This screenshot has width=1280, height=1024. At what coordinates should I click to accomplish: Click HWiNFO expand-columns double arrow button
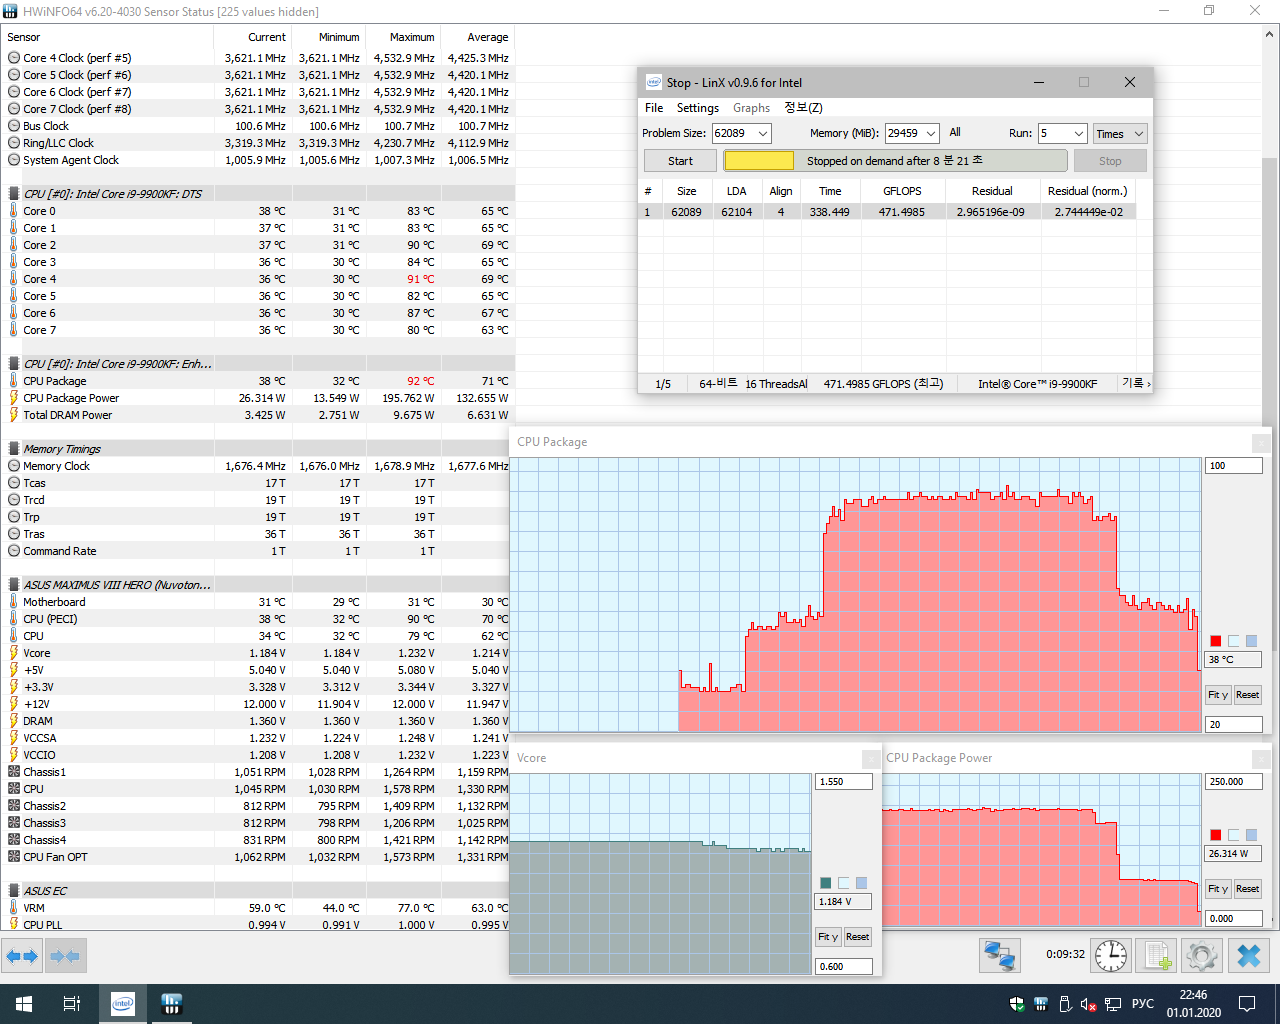click(22, 956)
